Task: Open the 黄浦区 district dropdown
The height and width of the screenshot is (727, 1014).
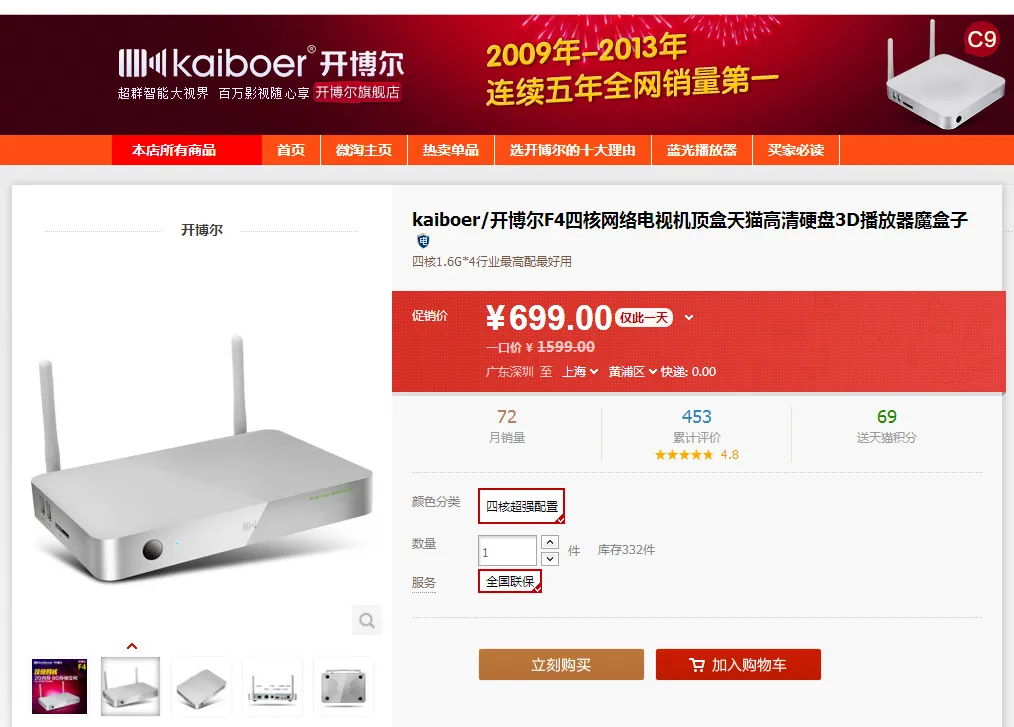Action: click(632, 371)
